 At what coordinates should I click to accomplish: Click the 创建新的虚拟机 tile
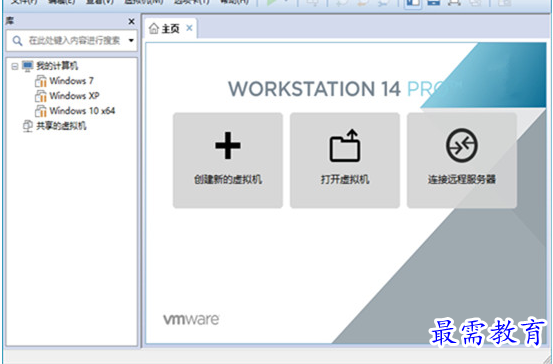click(228, 160)
